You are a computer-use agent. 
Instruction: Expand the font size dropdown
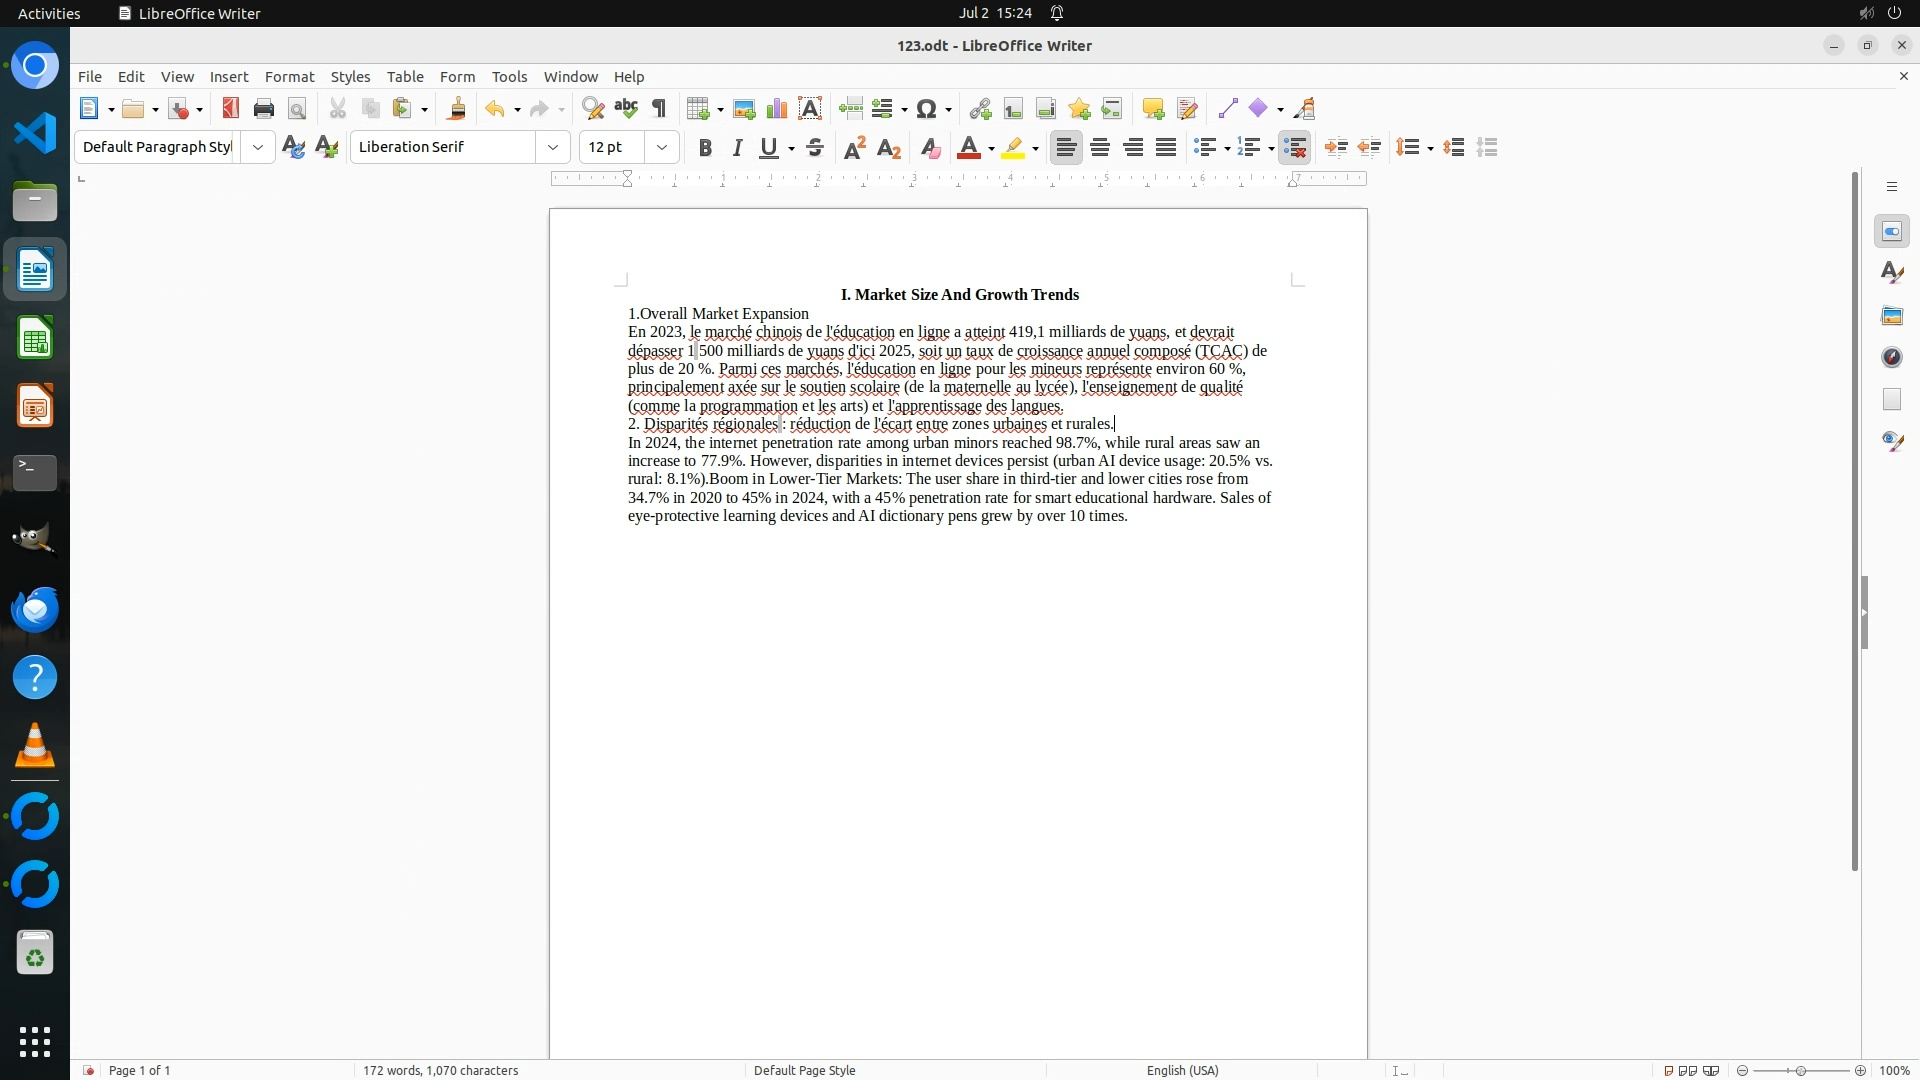pos(661,148)
